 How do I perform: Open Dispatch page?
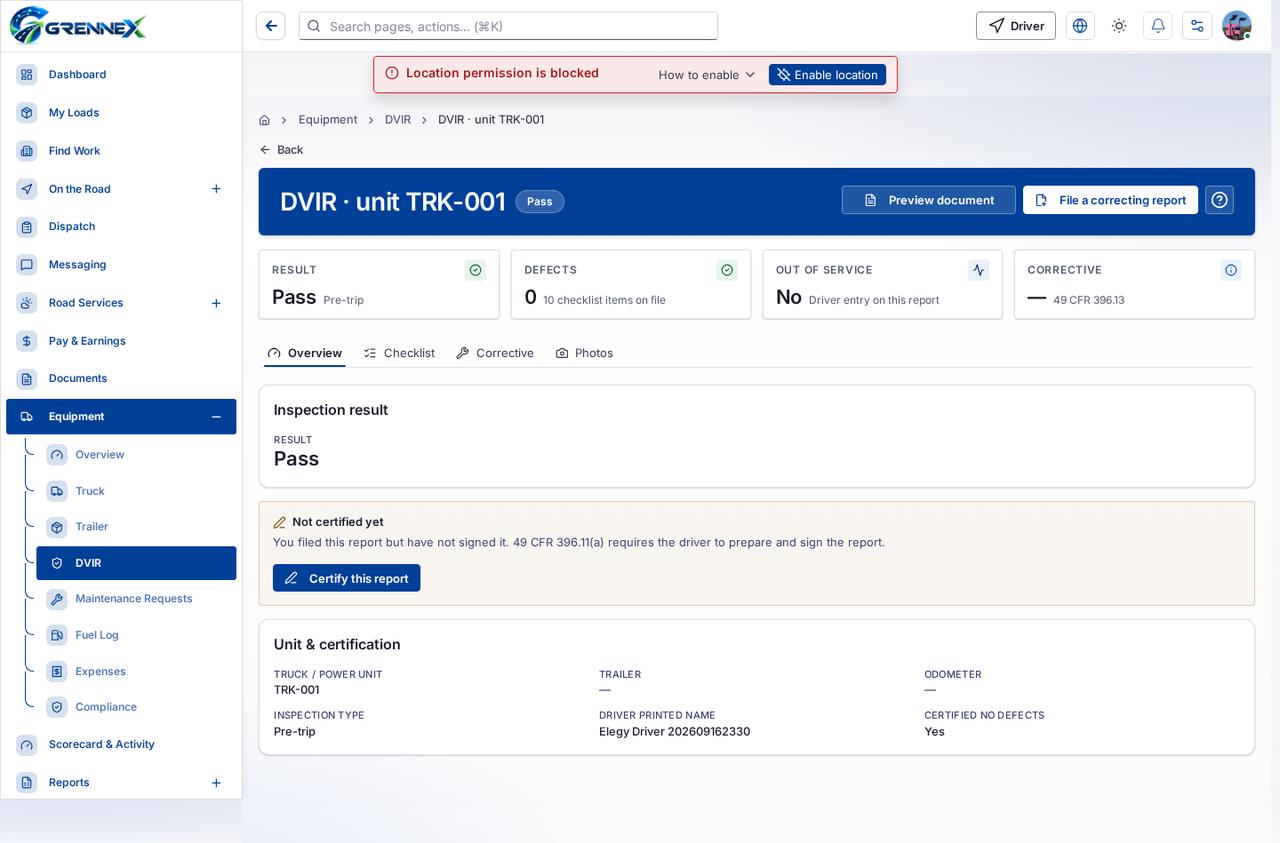[x=121, y=227]
